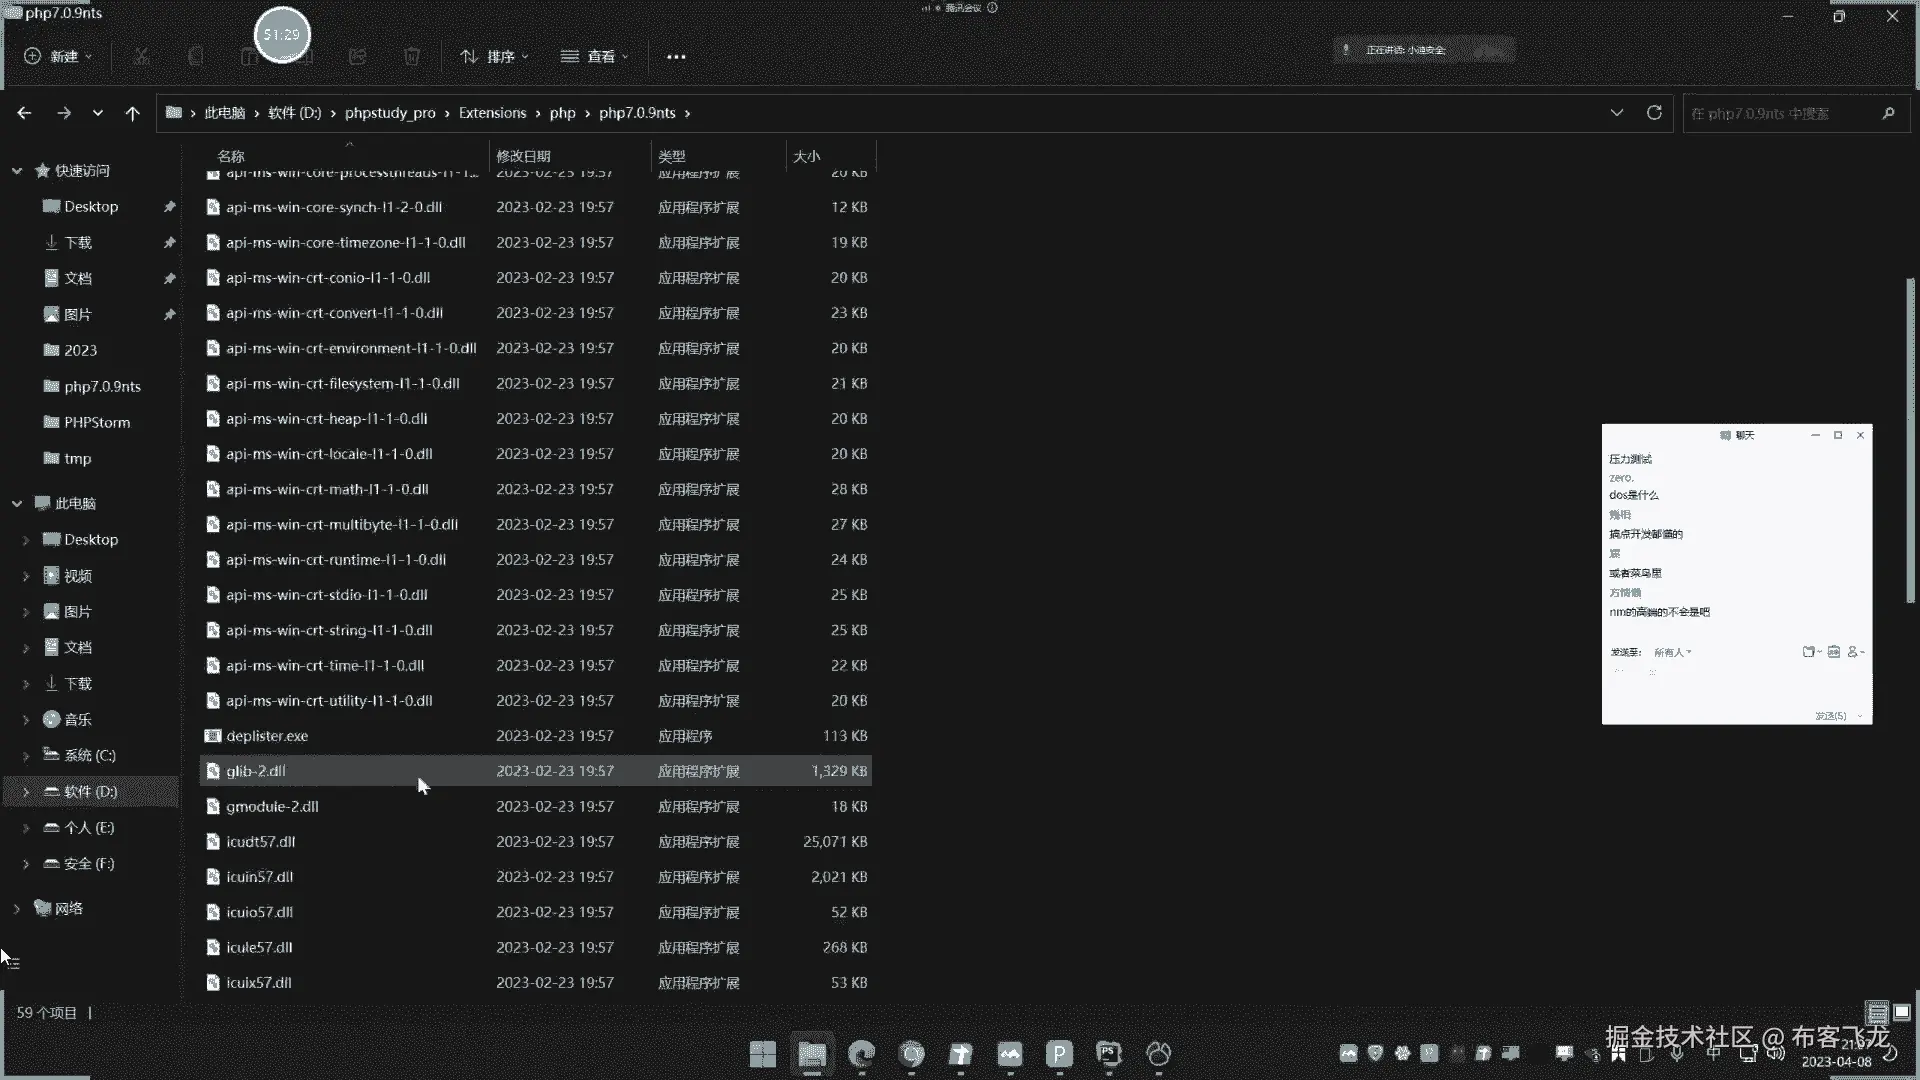
Task: Click the vertical scrollbar of the window
Action: 1911,440
